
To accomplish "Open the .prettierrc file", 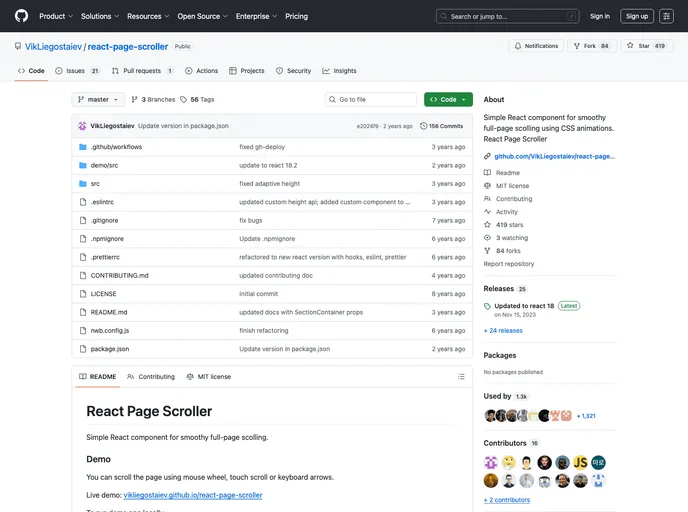I will coord(105,258).
